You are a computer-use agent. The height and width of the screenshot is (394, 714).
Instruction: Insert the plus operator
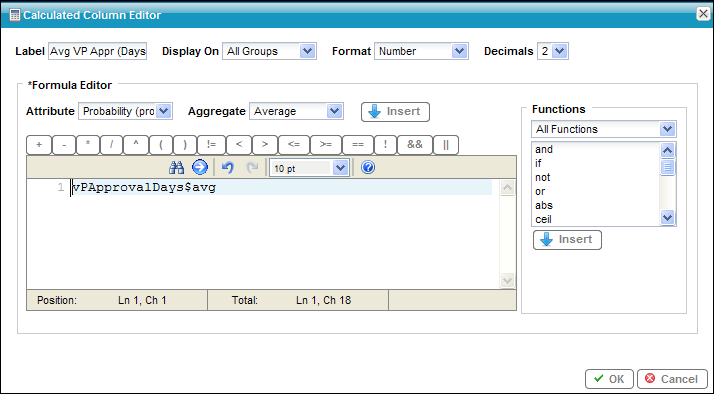point(39,145)
